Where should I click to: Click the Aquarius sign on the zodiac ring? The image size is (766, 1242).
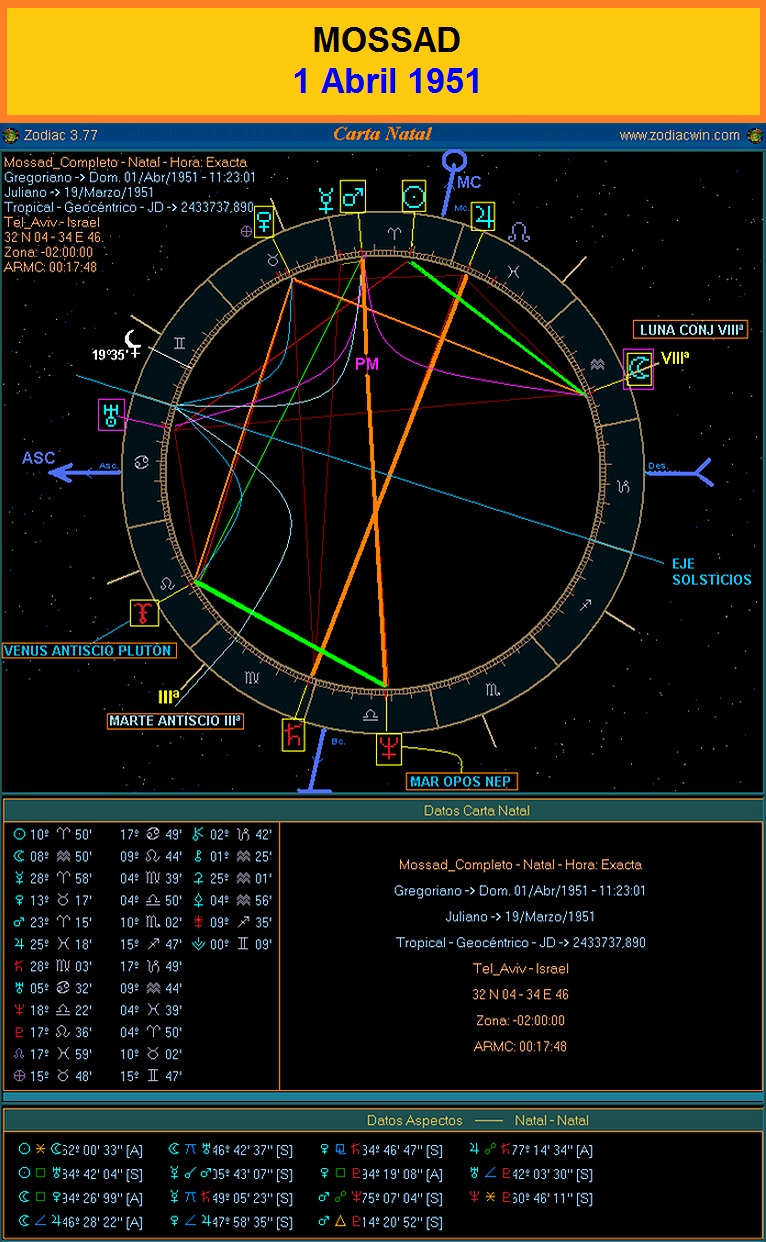pyautogui.click(x=596, y=365)
